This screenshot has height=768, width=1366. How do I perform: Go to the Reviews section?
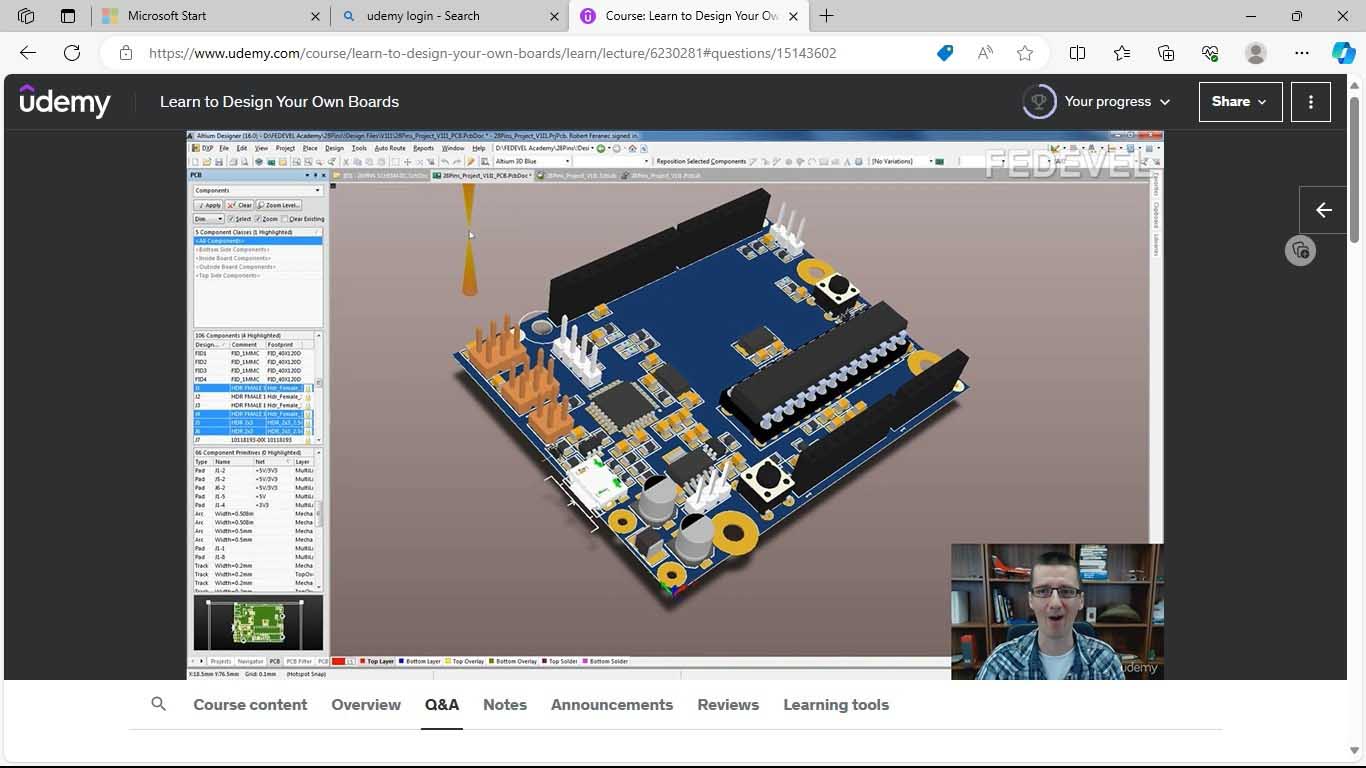click(727, 704)
